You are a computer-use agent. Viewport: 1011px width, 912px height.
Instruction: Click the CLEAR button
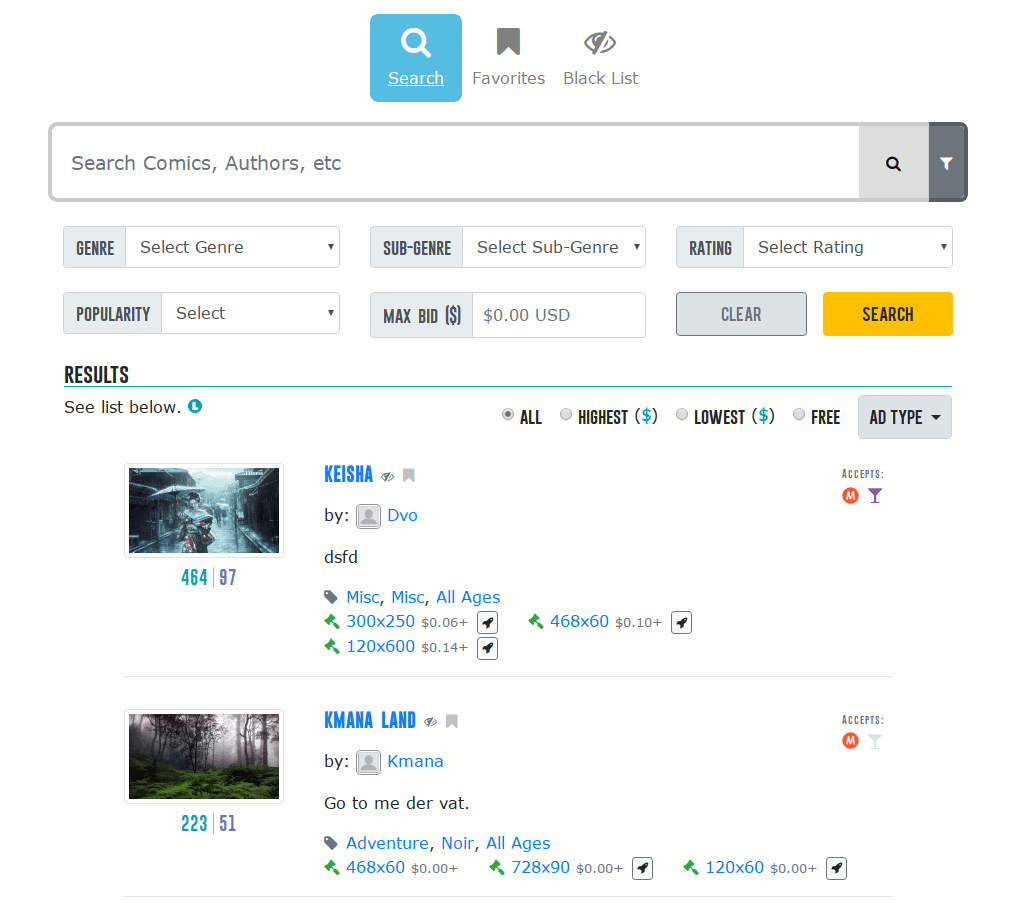click(x=741, y=314)
